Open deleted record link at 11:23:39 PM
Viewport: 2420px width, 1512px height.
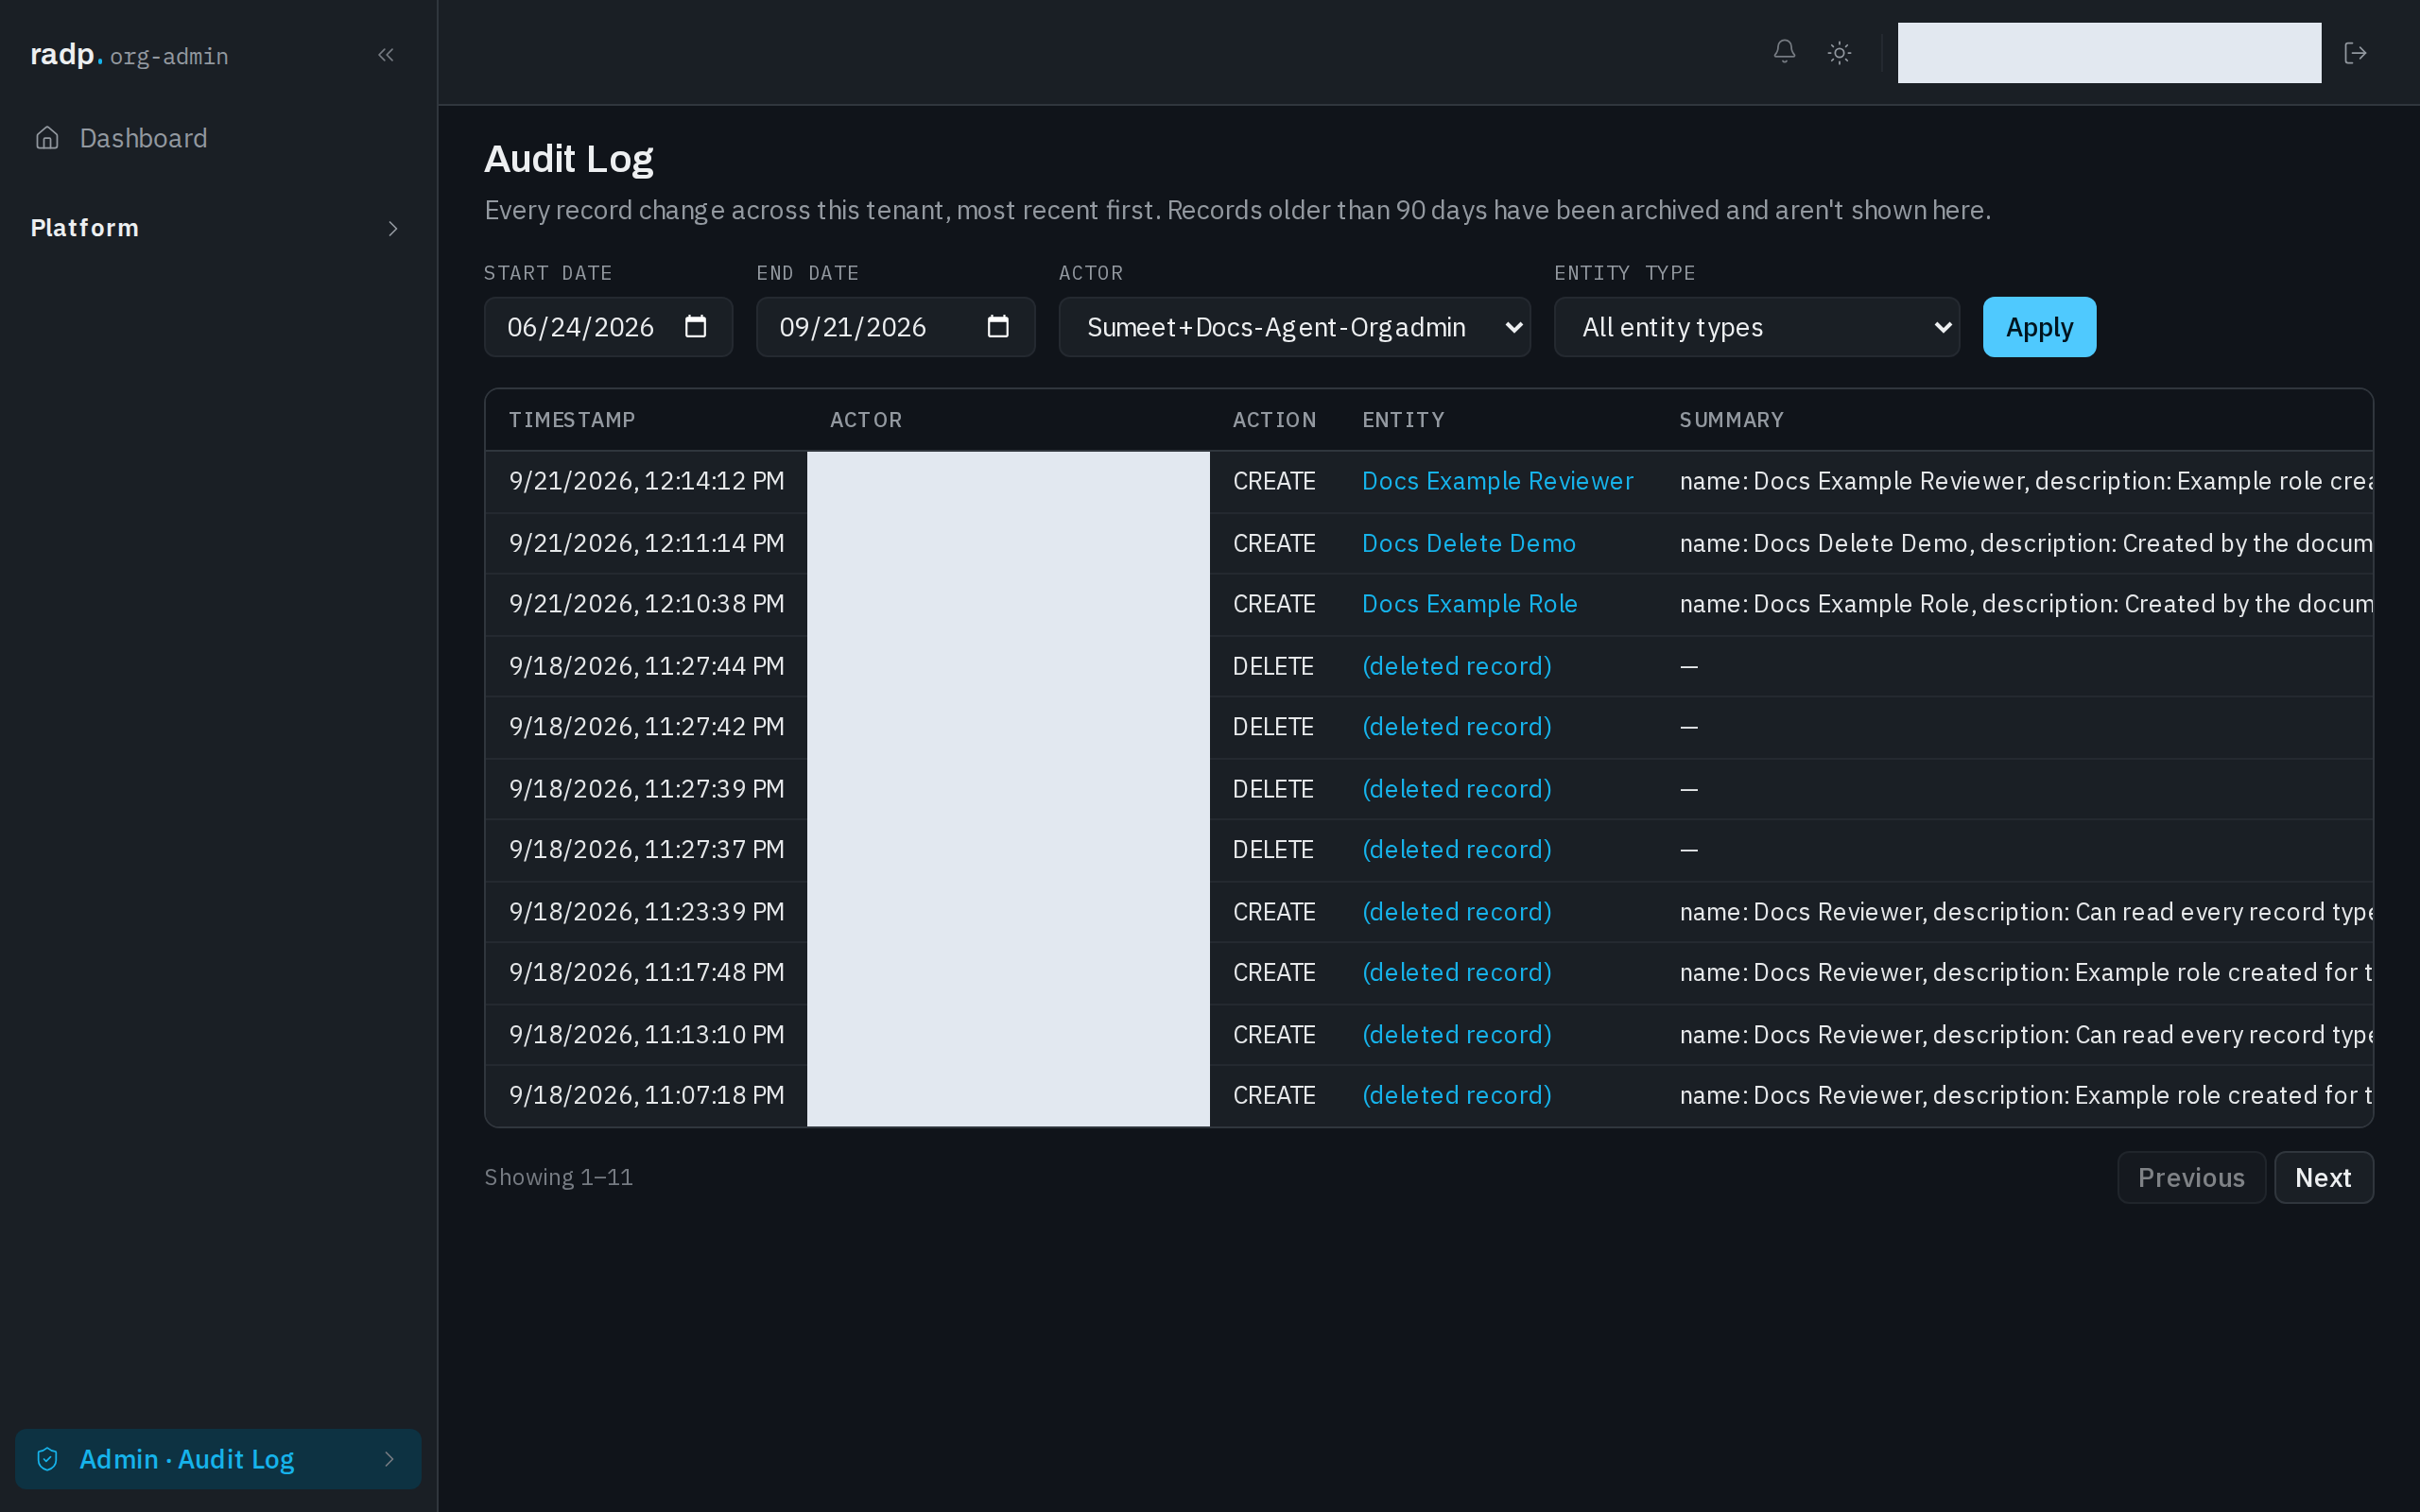(x=1456, y=912)
